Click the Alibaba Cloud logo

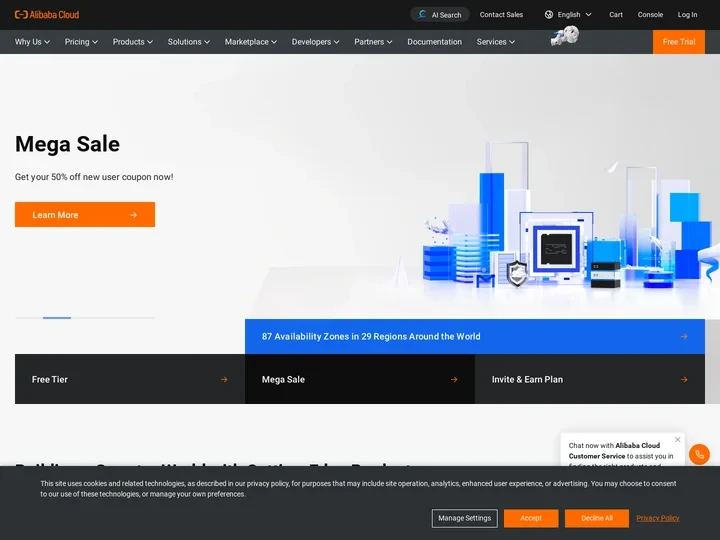click(47, 15)
